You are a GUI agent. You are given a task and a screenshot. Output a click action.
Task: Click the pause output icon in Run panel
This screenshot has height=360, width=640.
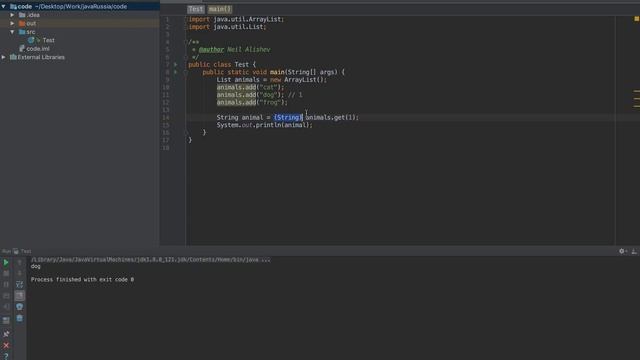point(6,284)
